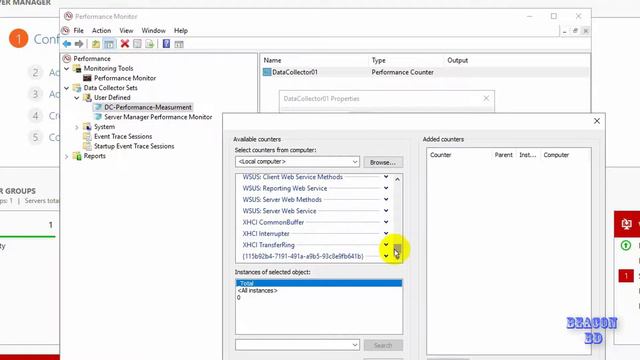The image size is (640, 360).
Task: Click the DataCollector01 row icon
Action: point(267,72)
